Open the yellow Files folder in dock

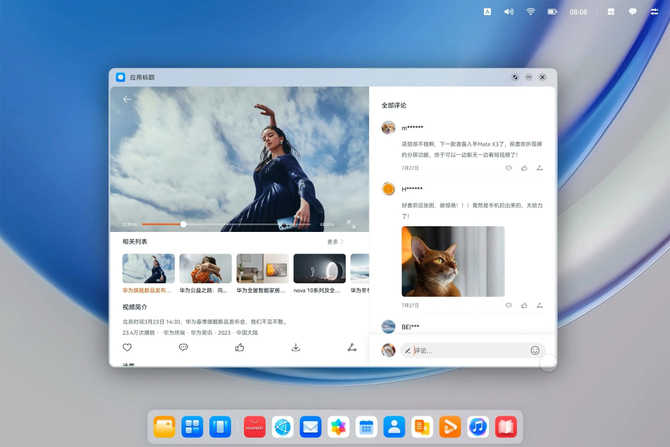[x=165, y=427]
